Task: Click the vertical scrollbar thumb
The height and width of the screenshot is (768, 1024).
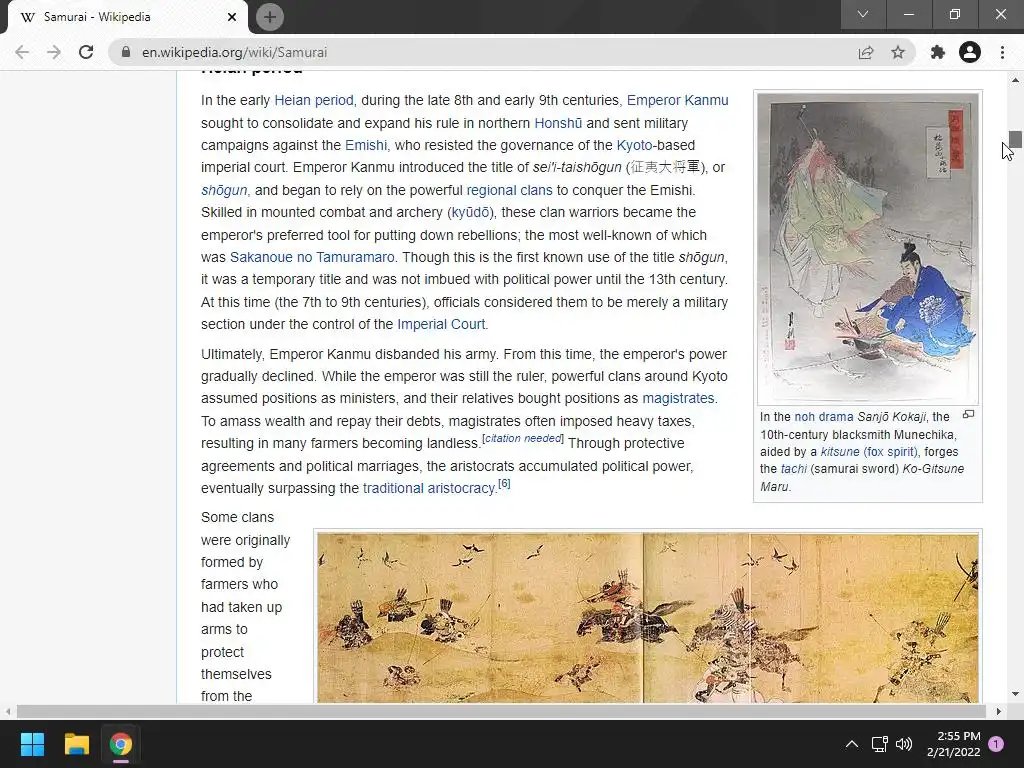Action: pyautogui.click(x=1015, y=139)
